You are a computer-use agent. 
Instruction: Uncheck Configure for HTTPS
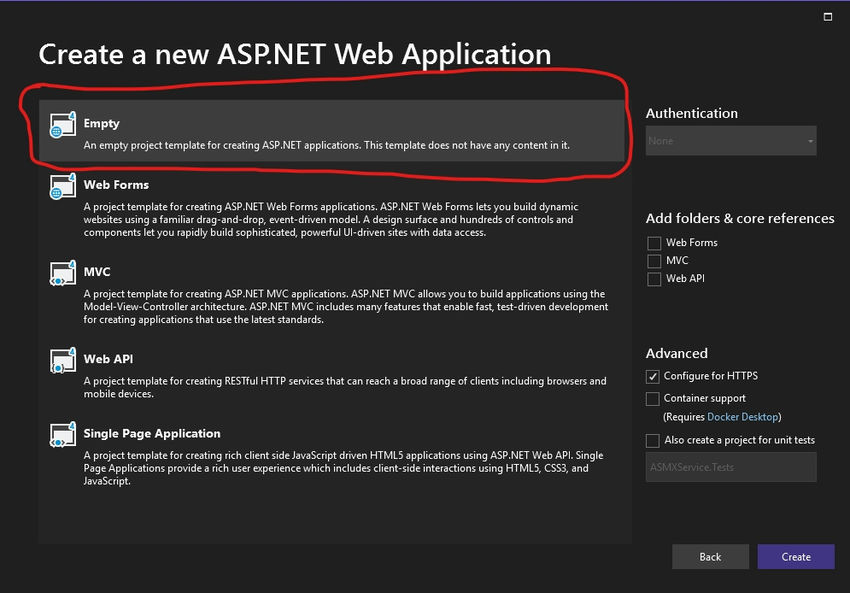click(653, 376)
